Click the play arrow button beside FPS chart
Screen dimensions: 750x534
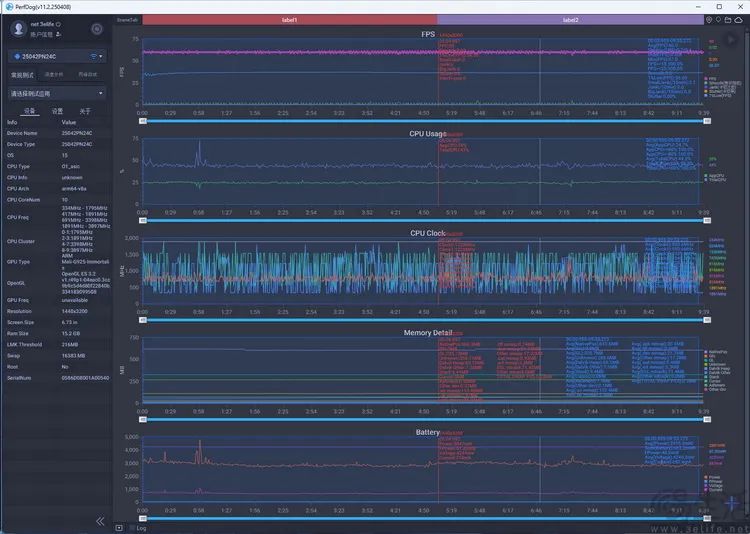(x=731, y=40)
